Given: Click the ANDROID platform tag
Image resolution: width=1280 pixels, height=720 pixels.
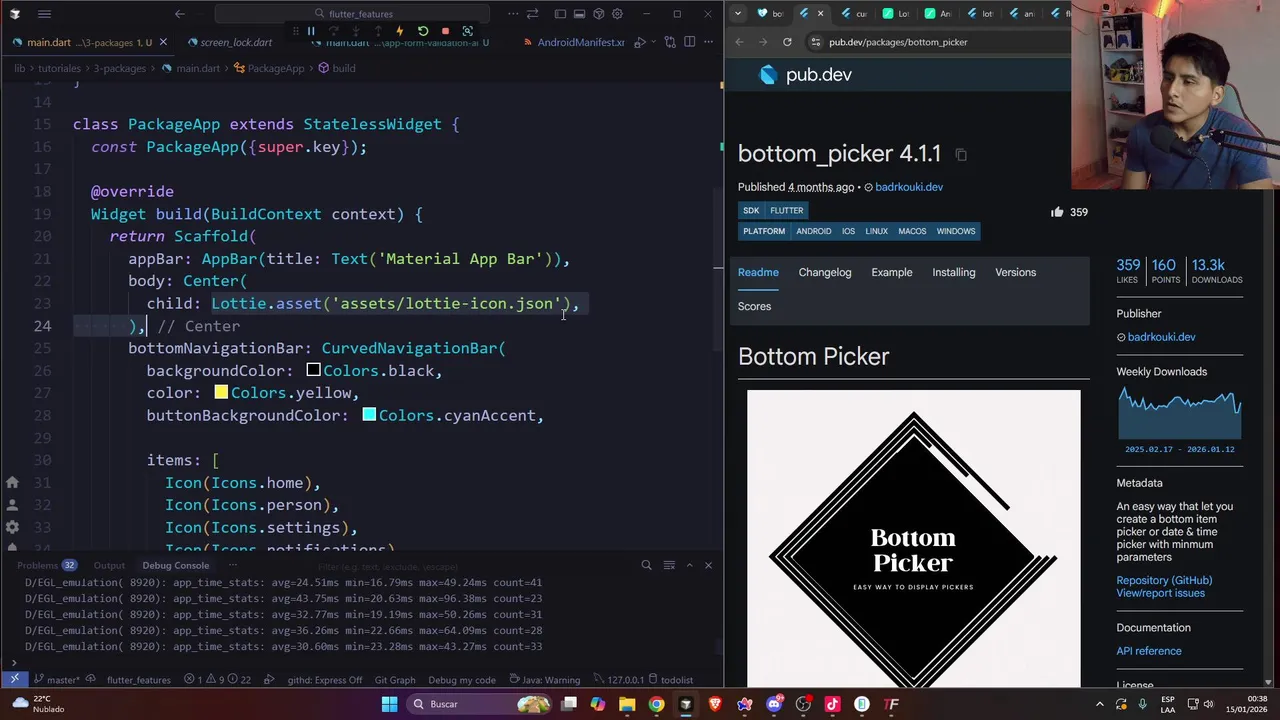Looking at the screenshot, I should (x=813, y=231).
